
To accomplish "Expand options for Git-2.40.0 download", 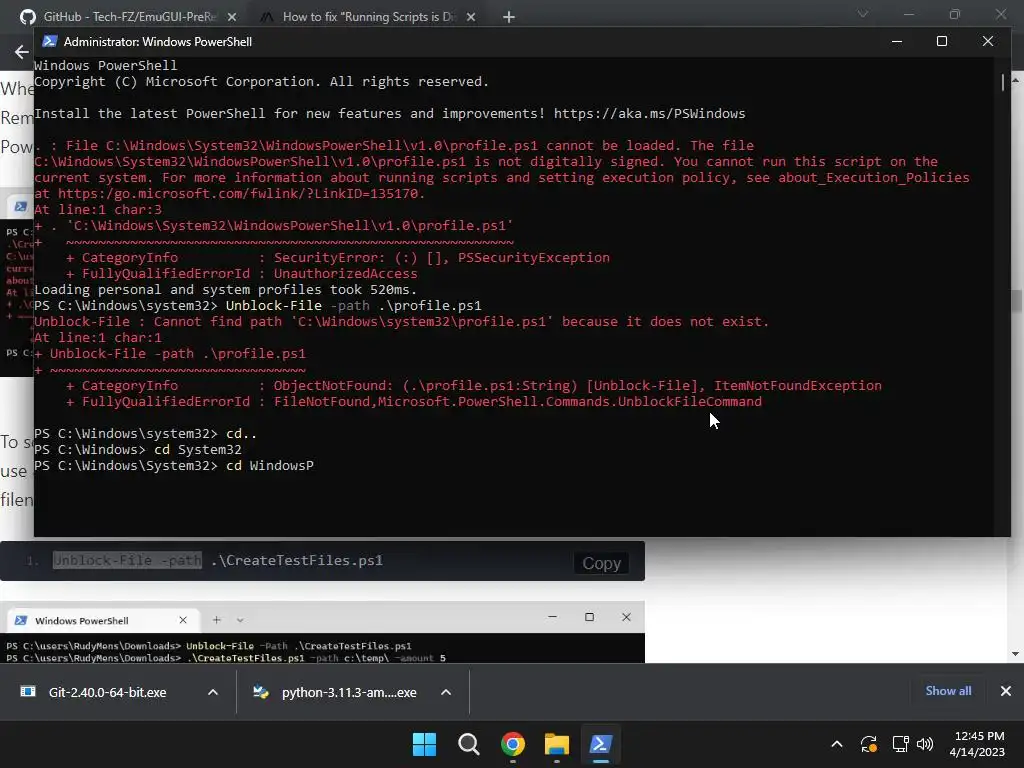I will coord(213,692).
